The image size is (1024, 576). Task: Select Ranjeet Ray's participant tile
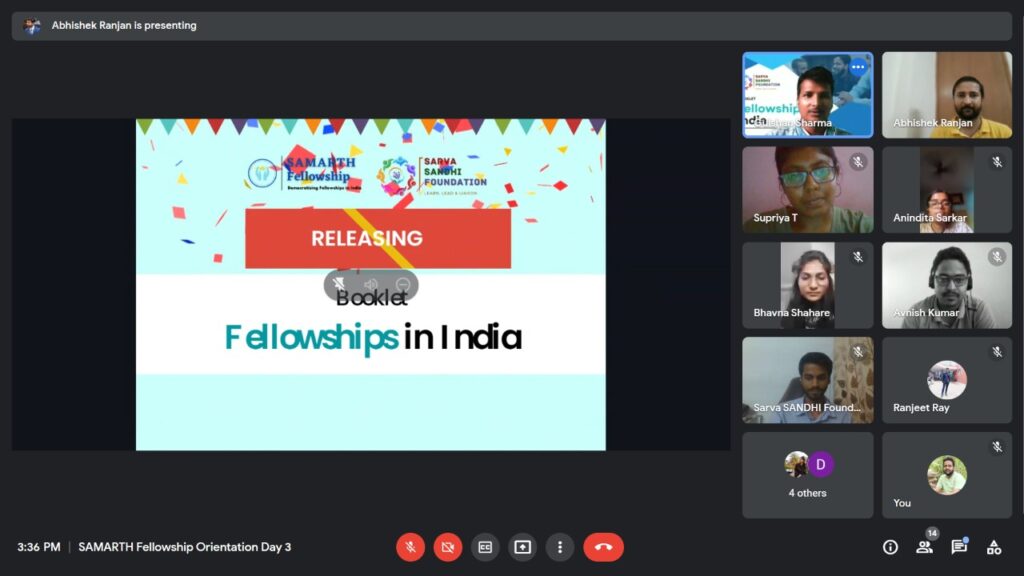[x=947, y=380]
